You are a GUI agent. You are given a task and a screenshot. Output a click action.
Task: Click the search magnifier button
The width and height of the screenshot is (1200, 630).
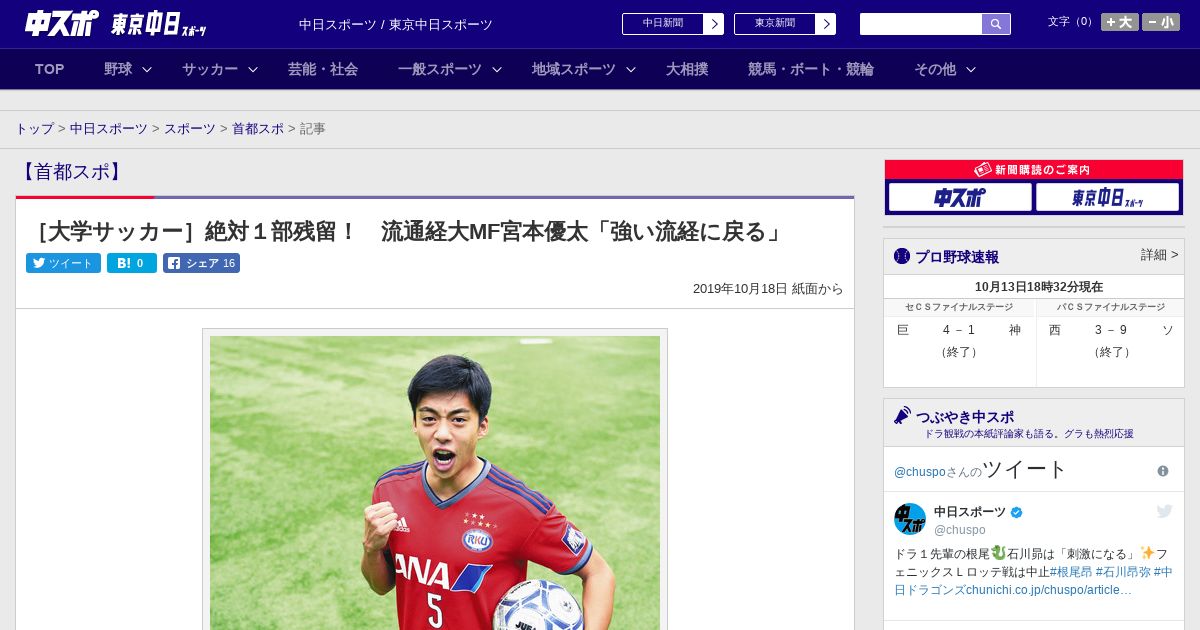click(996, 24)
